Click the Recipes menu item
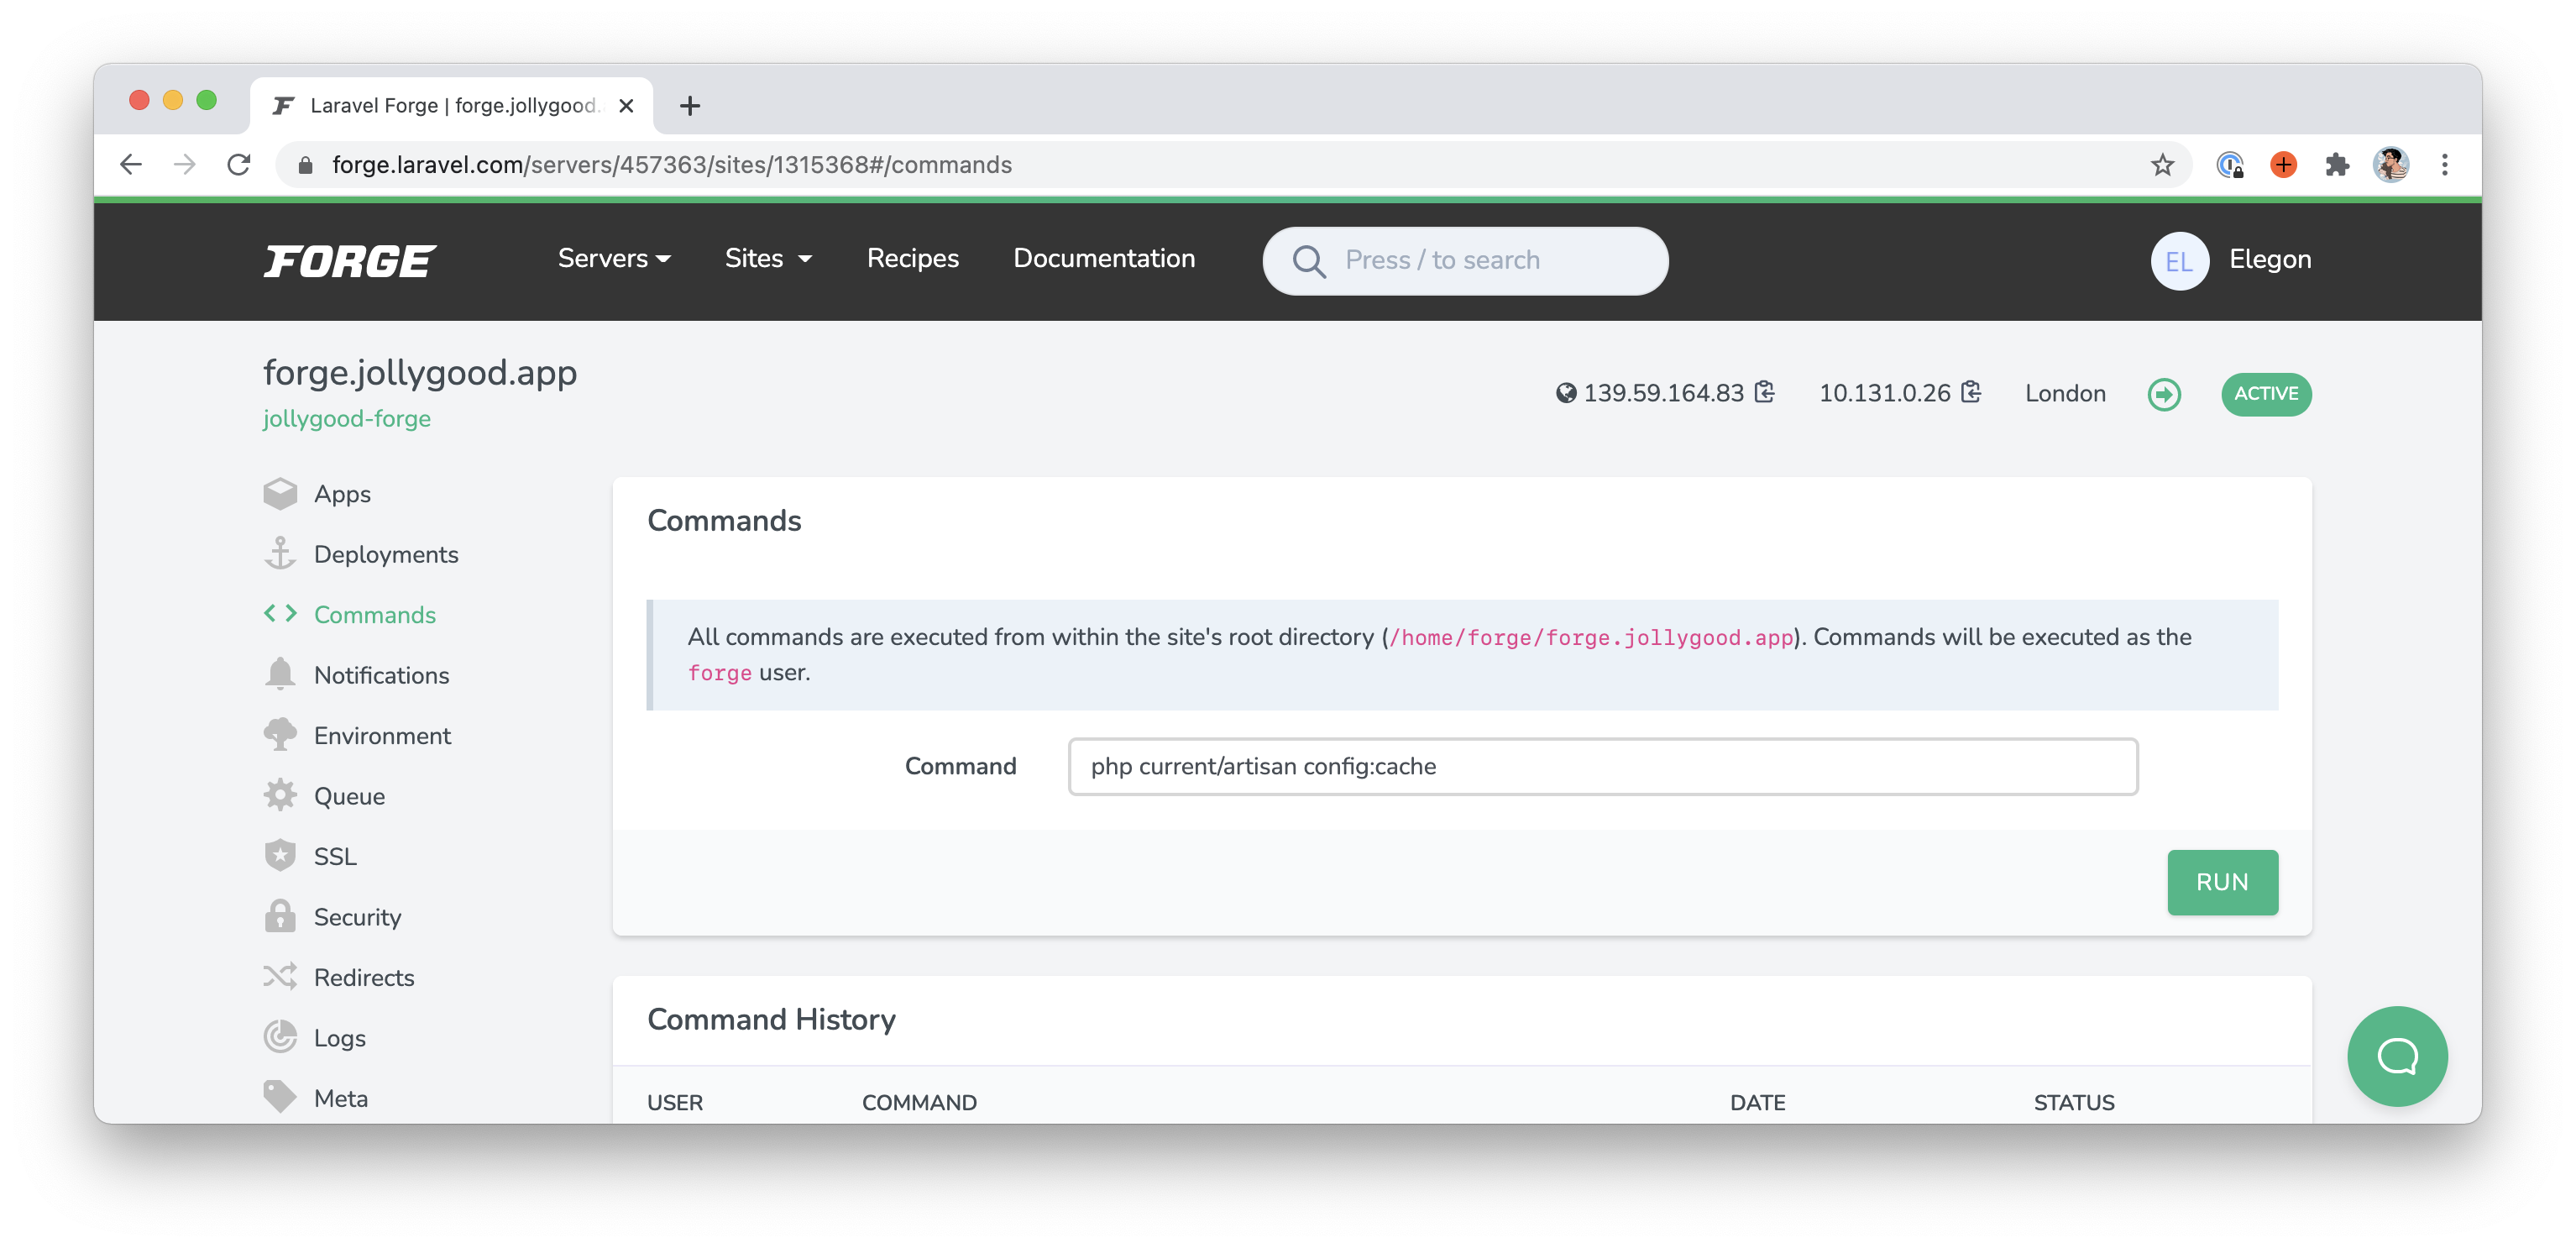Screen dimensions: 2576x1248 [912, 258]
